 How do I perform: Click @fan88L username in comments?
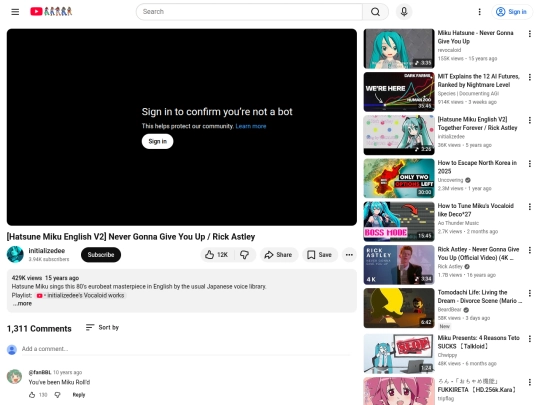pyautogui.click(x=40, y=372)
